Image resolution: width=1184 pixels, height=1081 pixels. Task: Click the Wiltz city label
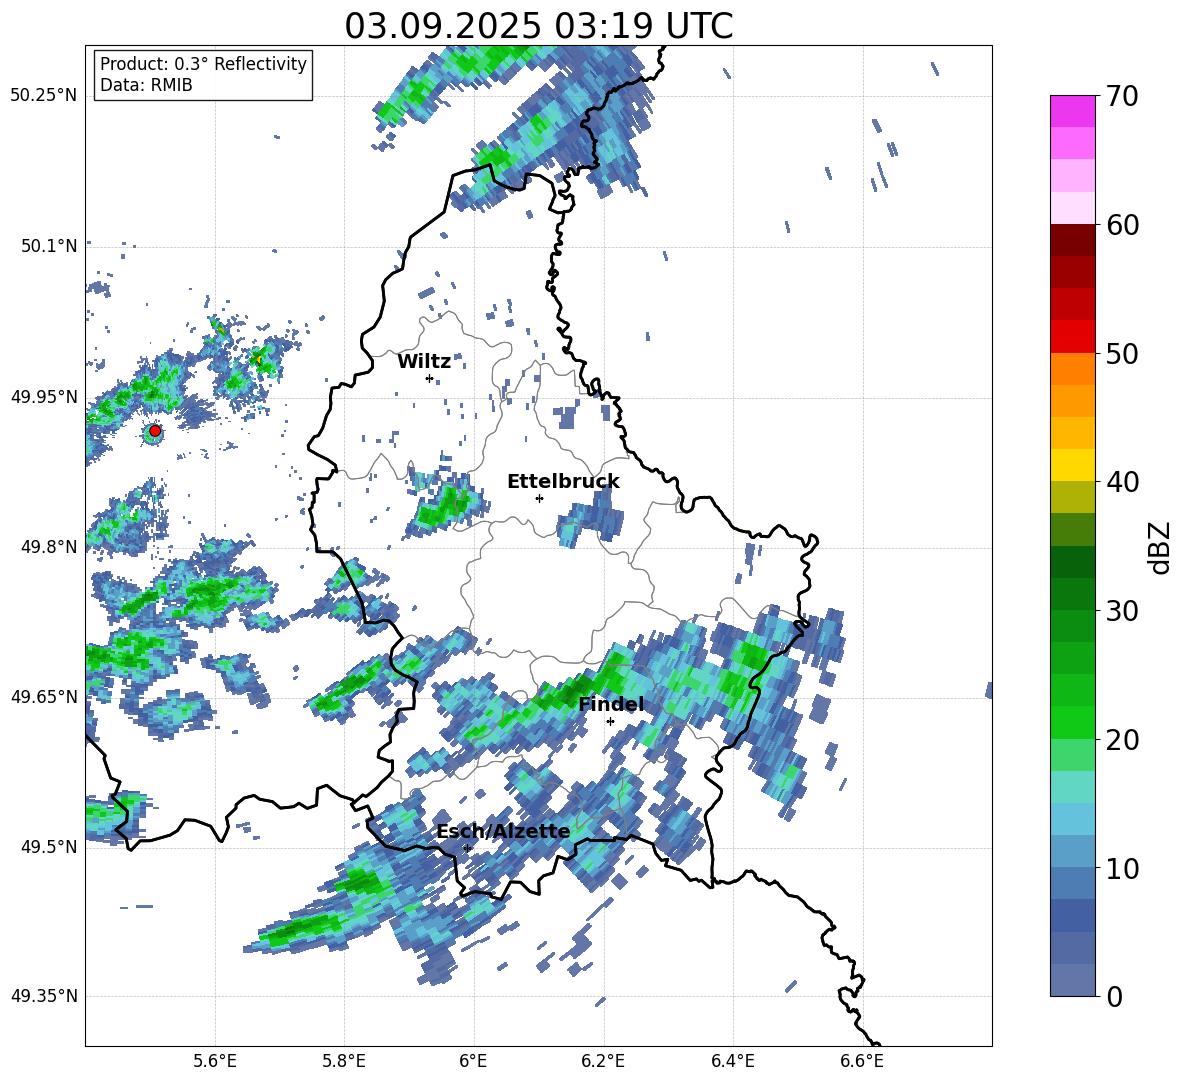(424, 362)
